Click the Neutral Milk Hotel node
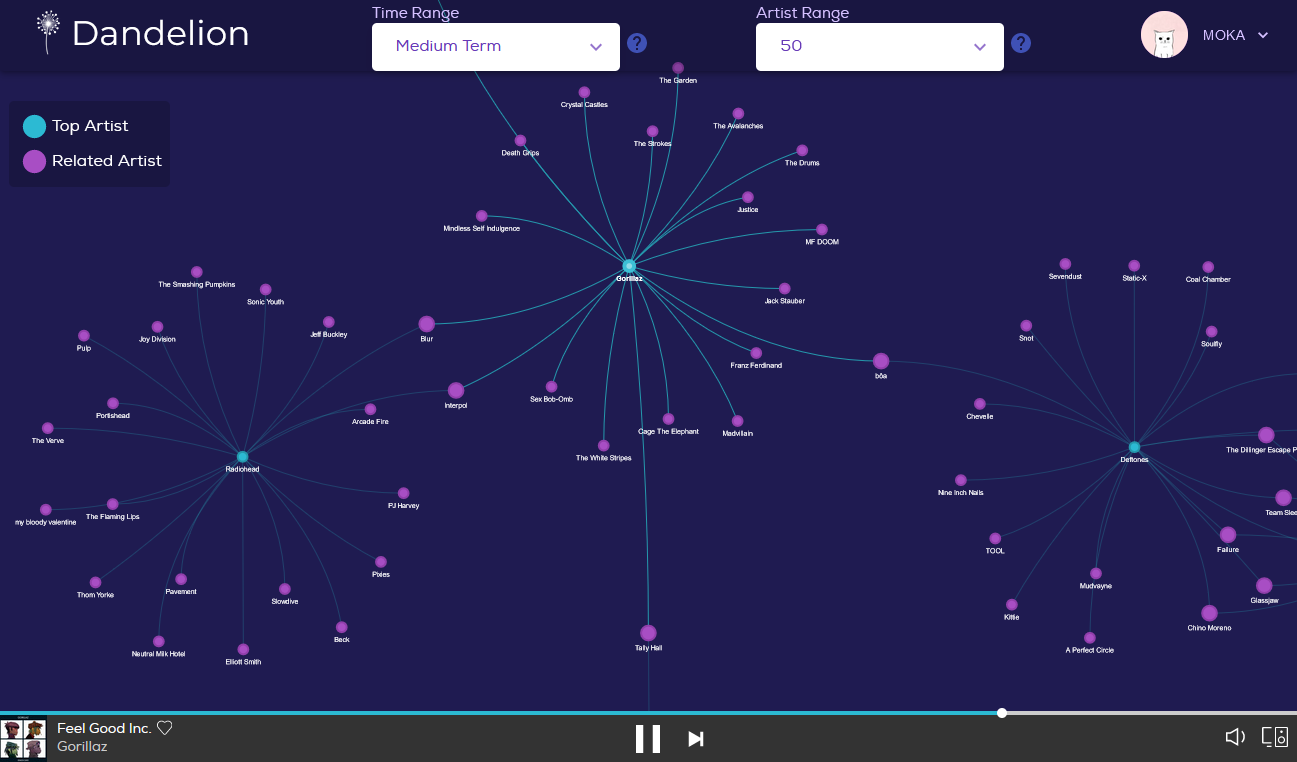Image resolution: width=1297 pixels, height=762 pixels. [x=159, y=641]
